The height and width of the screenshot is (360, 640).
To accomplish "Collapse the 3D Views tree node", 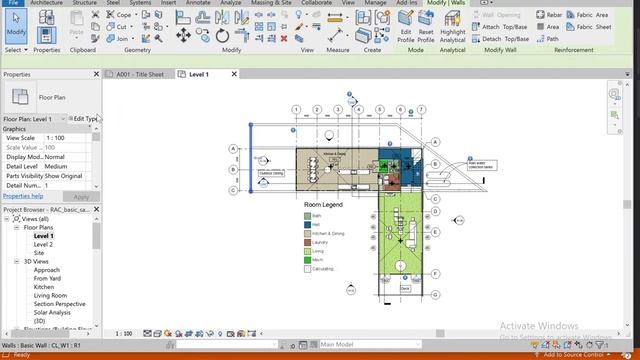I will coord(17,262).
